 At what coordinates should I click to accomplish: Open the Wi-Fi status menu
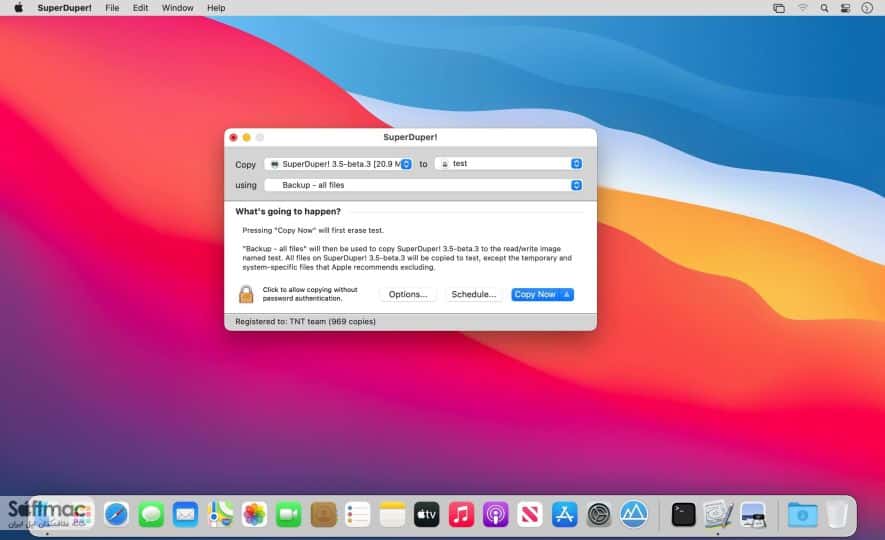[803, 8]
